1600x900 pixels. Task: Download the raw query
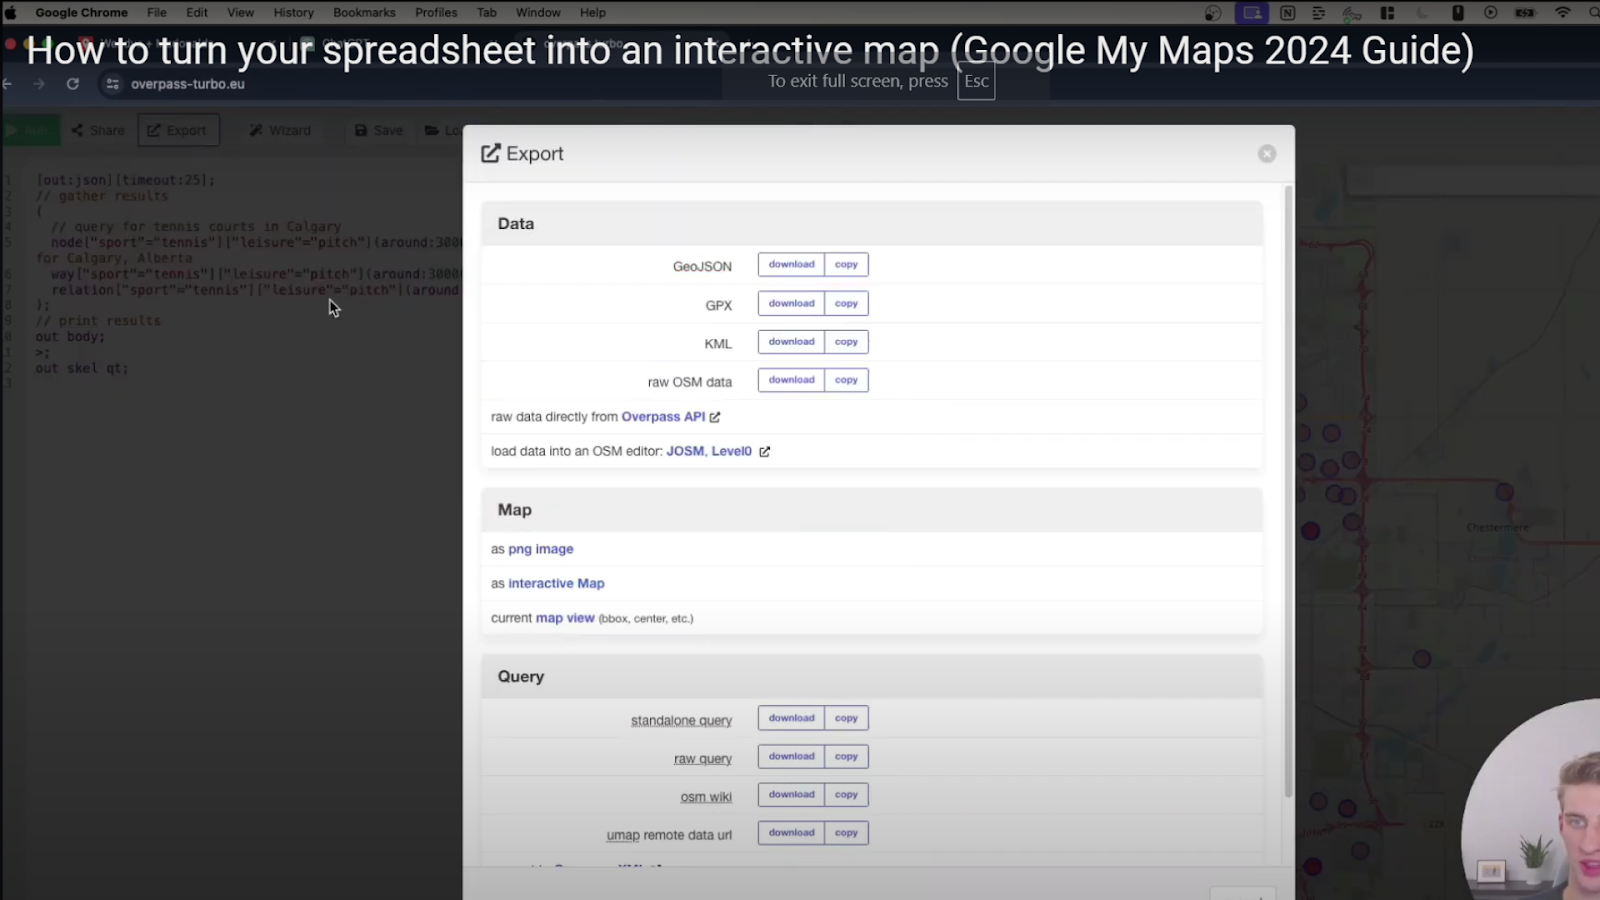[791, 757]
